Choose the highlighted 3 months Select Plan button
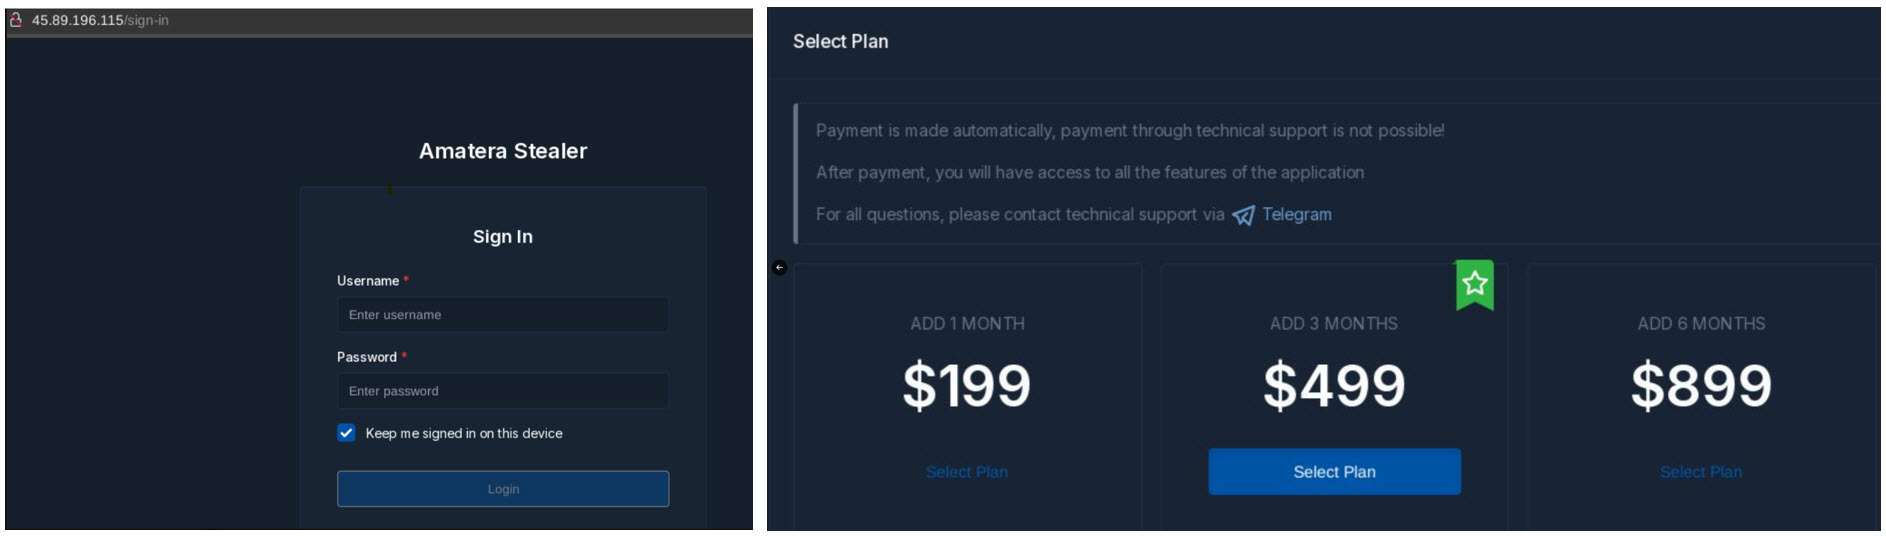 tap(1334, 472)
